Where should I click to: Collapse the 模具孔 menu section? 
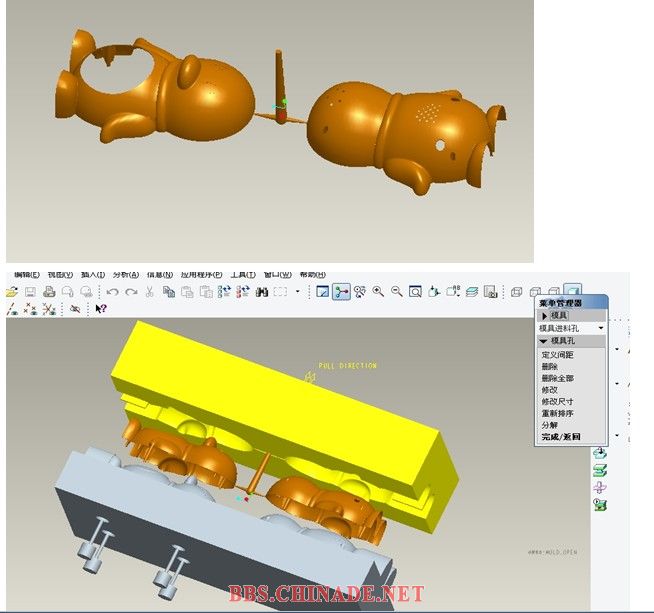pyautogui.click(x=544, y=341)
